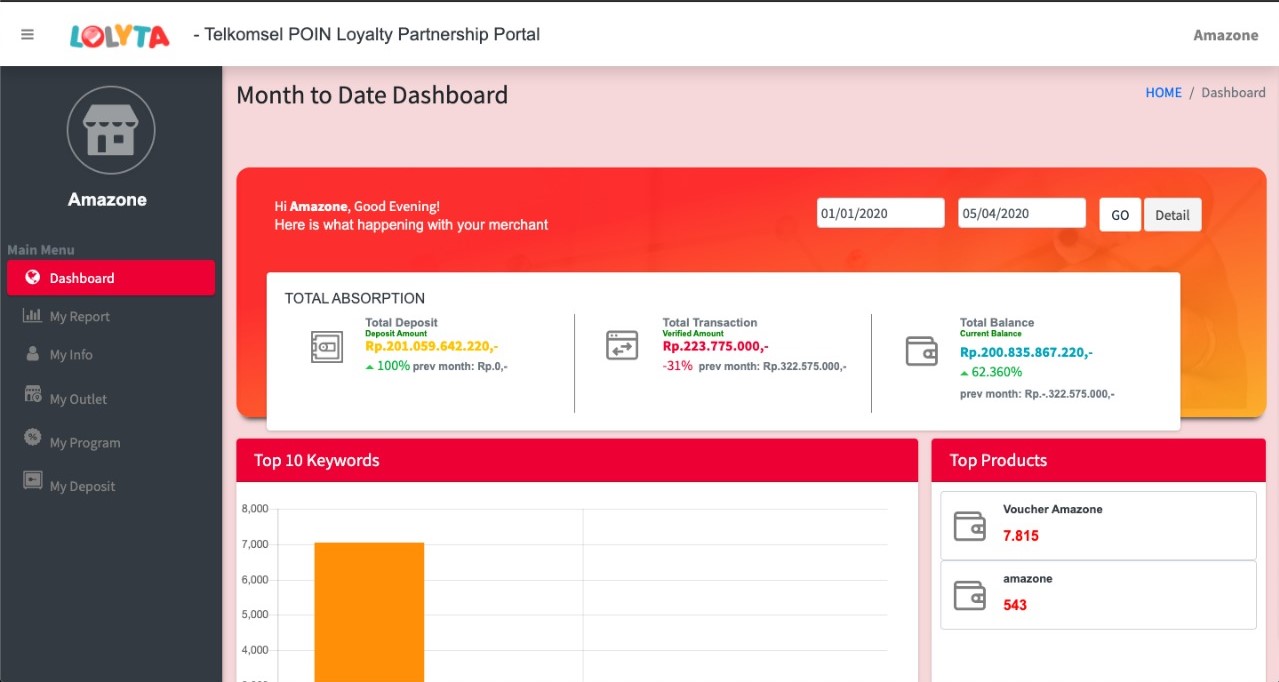Toggle the hamburger menu icon
The width and height of the screenshot is (1279, 682).
tap(27, 34)
